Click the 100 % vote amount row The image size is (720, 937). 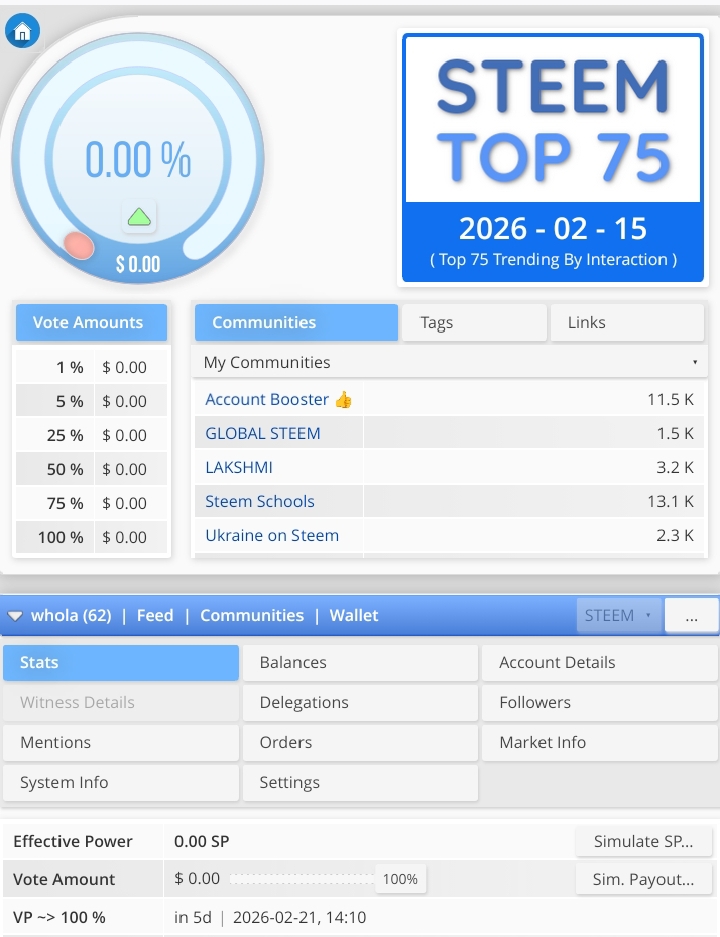[x=91, y=538]
